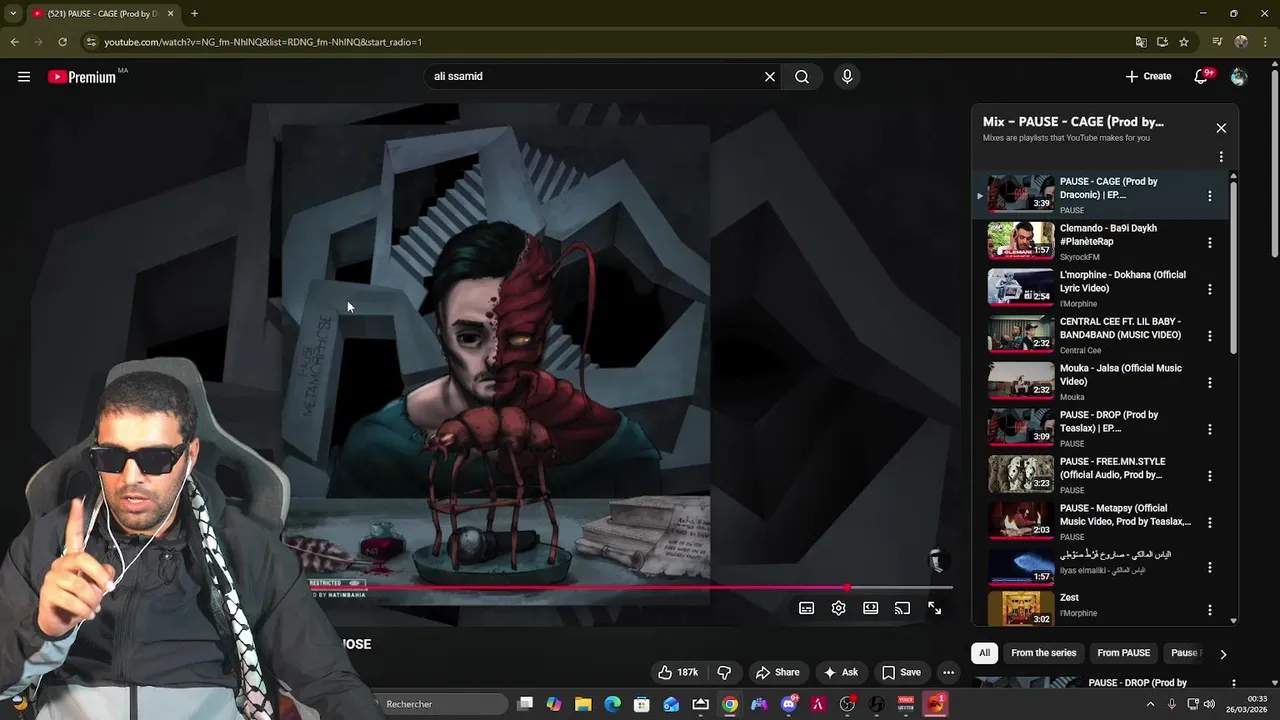Reload the page
The image size is (1280, 720).
(62, 42)
